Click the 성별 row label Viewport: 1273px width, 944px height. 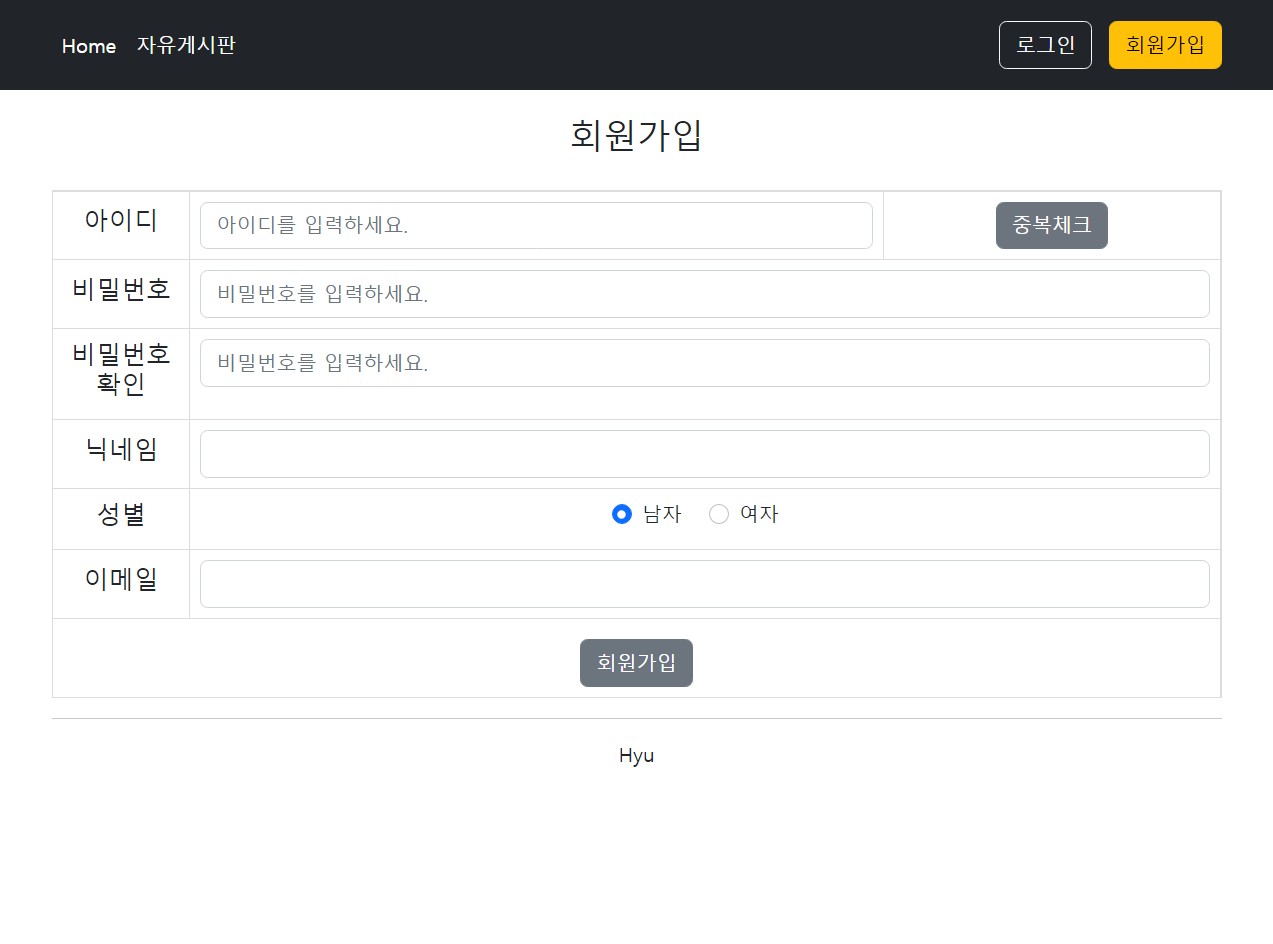[121, 515]
